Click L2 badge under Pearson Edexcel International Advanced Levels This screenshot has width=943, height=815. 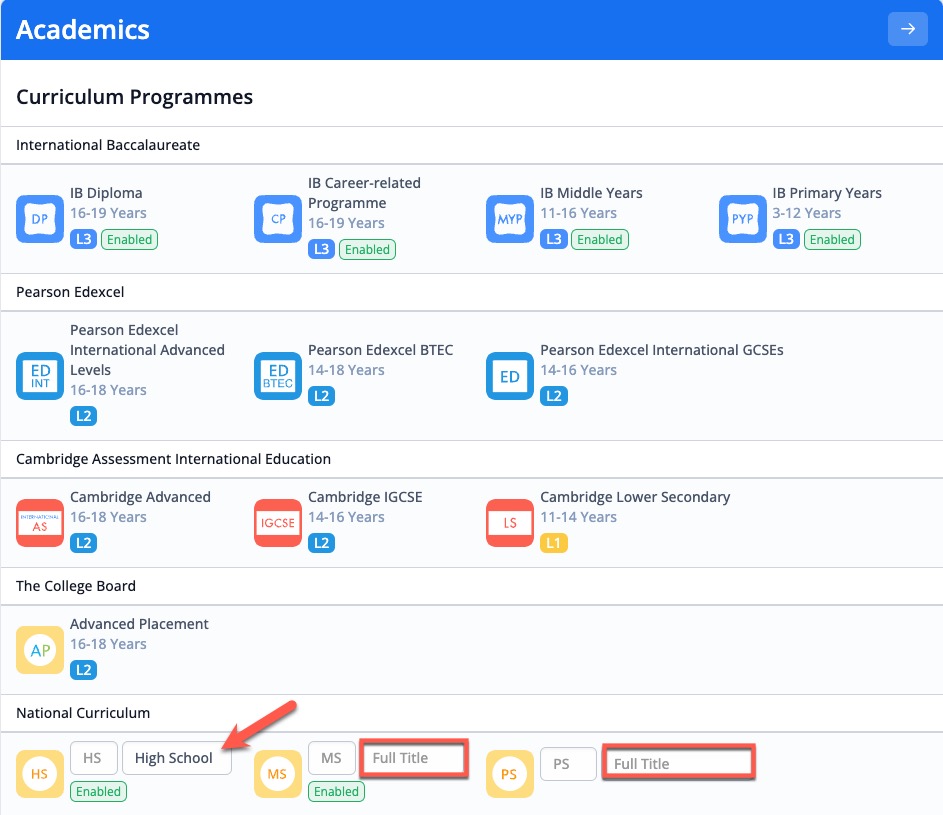84,416
